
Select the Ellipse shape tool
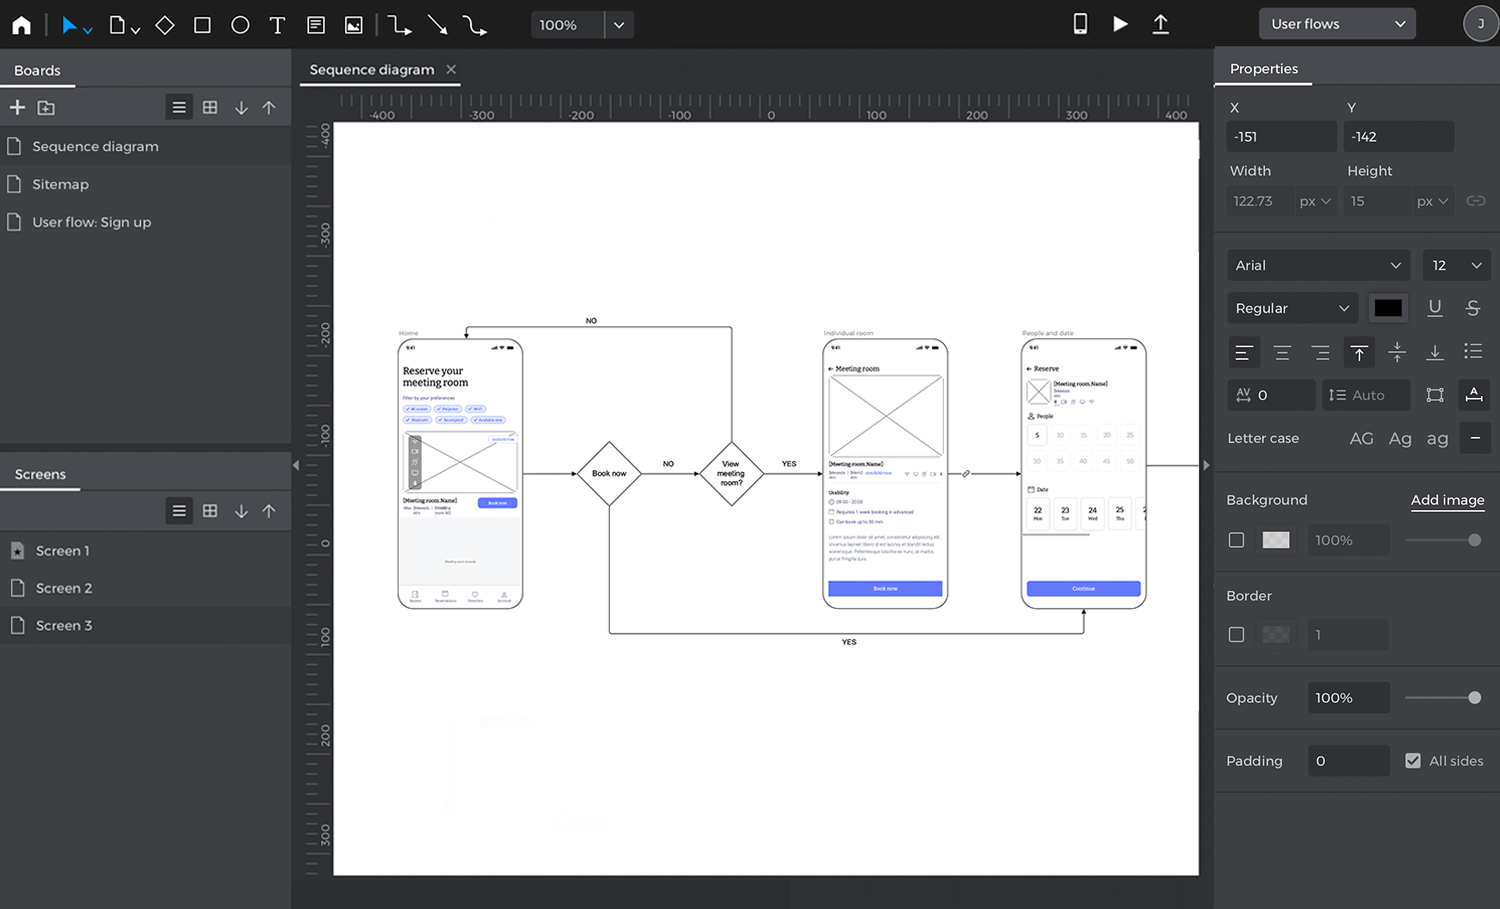[240, 25]
